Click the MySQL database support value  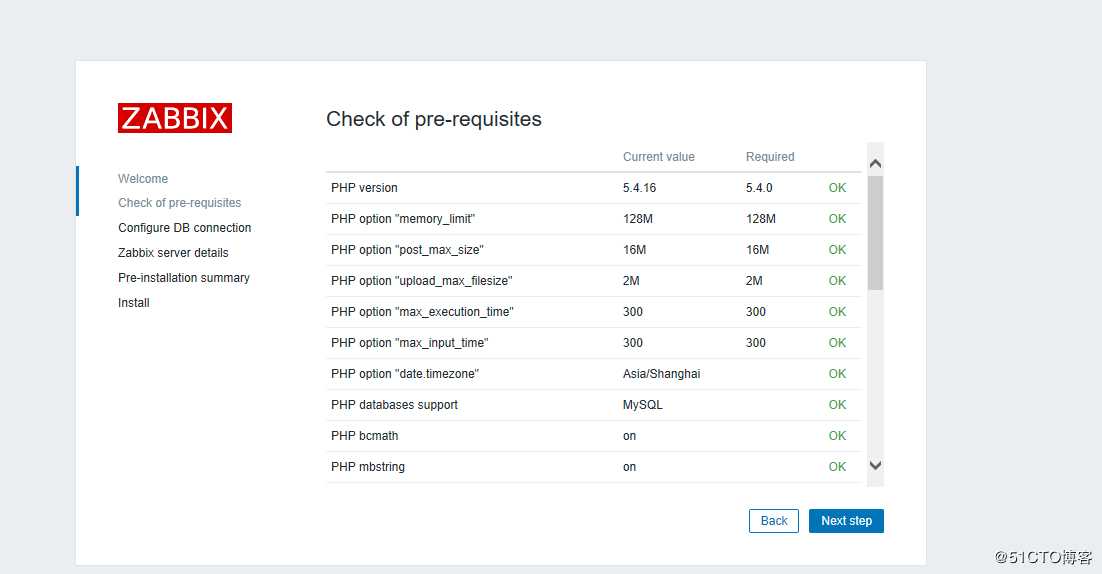642,404
